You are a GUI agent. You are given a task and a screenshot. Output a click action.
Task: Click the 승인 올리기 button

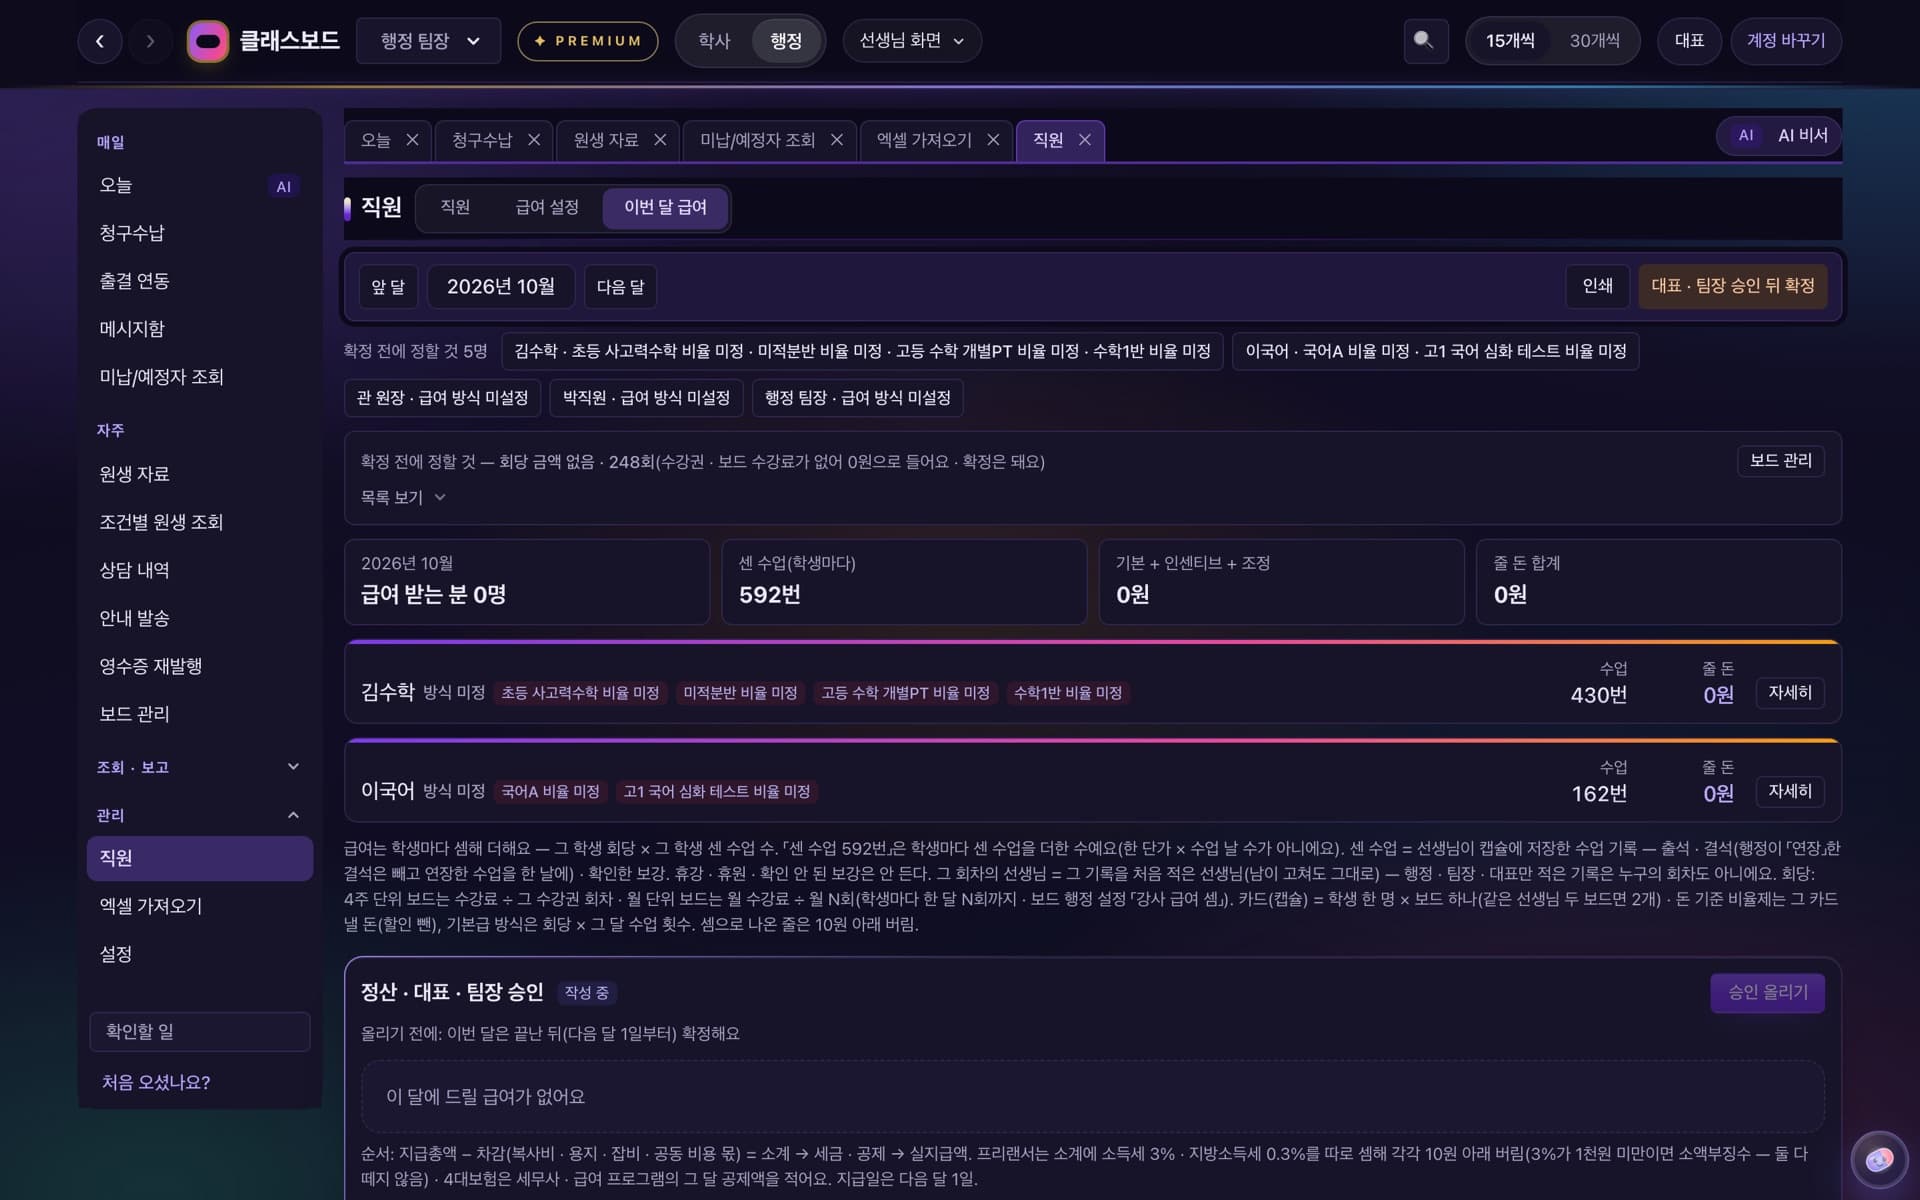tap(1767, 992)
